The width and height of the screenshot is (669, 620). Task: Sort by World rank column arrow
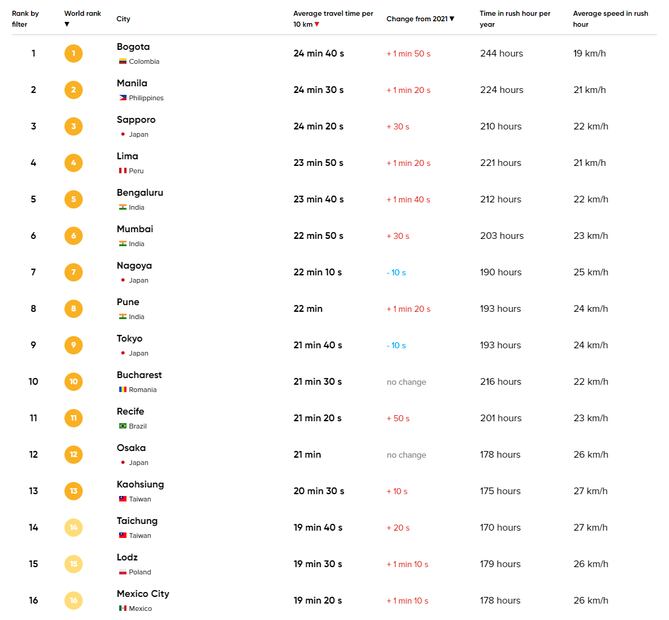(x=67, y=24)
